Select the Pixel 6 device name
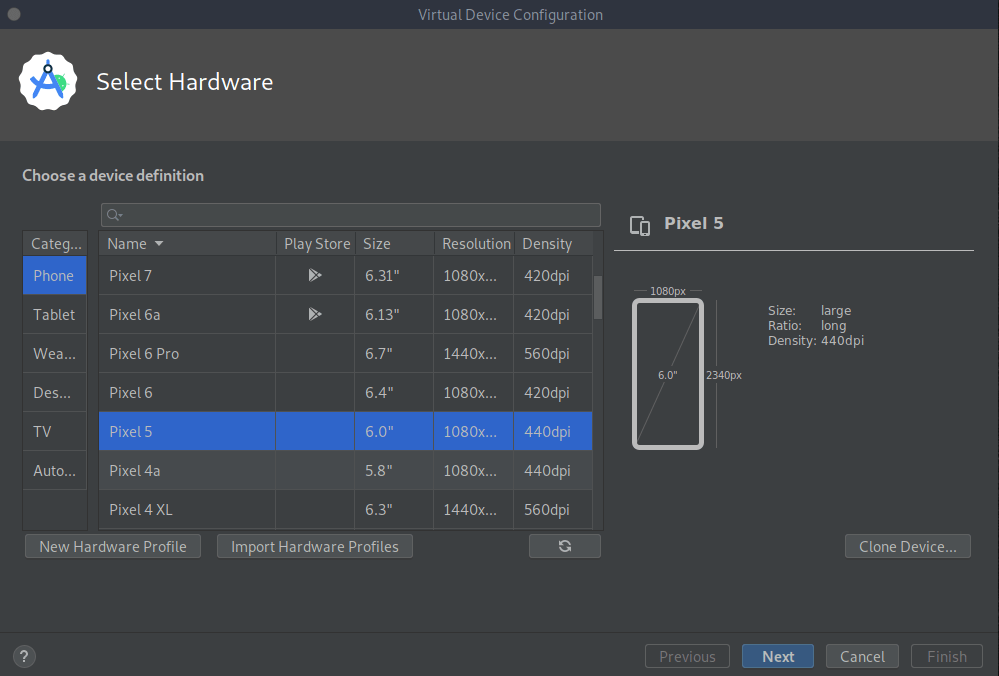This screenshot has width=999, height=676. tap(131, 392)
